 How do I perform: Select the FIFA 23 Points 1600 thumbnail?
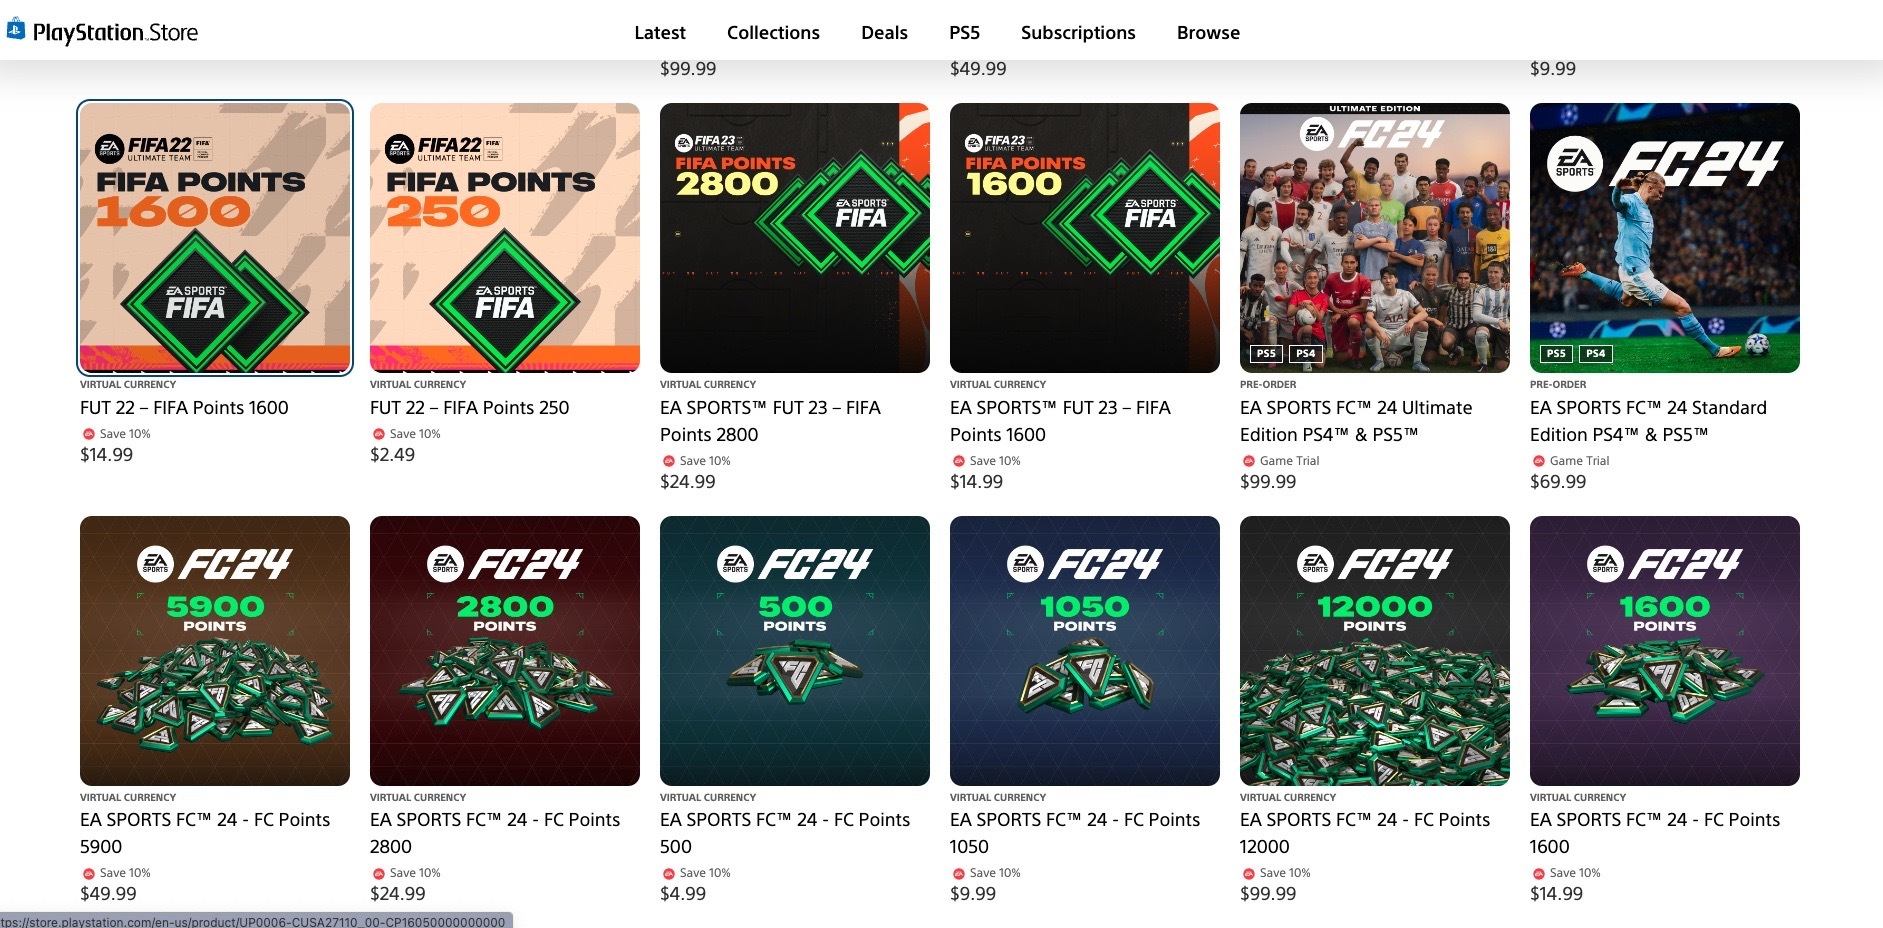tap(1085, 238)
